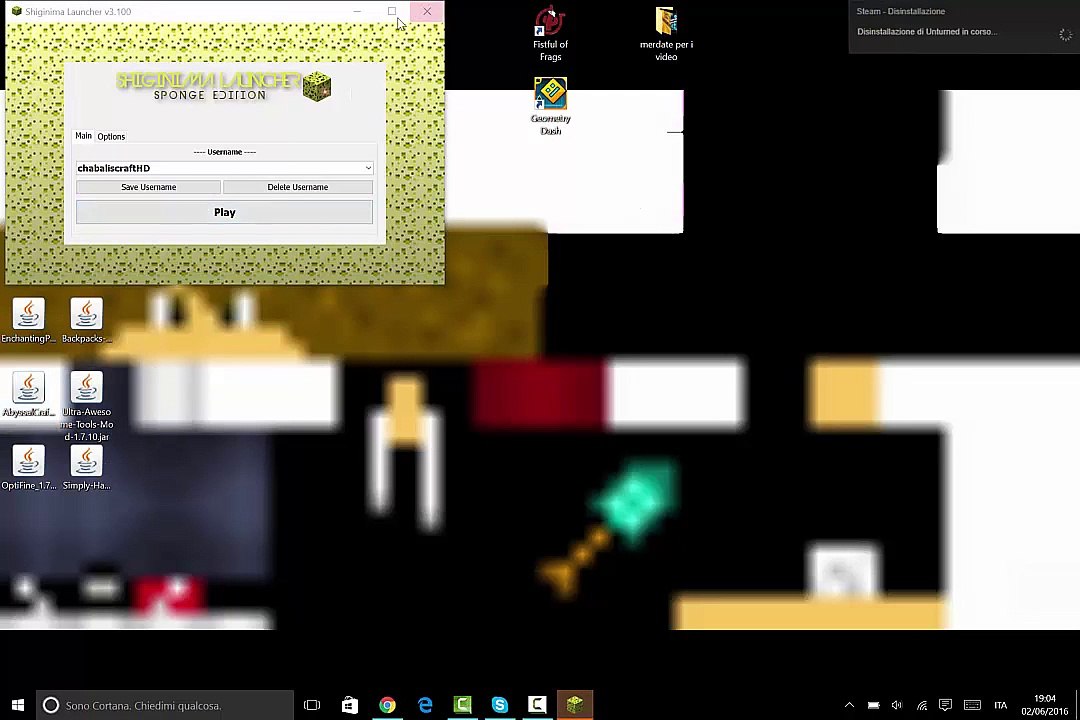Viewport: 1080px width, 720px height.
Task: Open the touch keyboard tray icon
Action: [x=973, y=705]
